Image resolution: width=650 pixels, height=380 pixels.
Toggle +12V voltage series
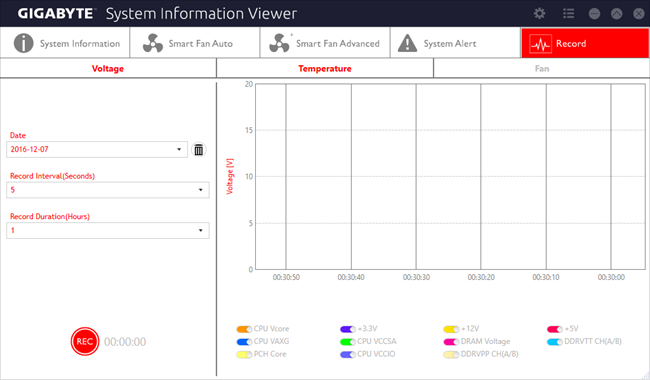pyautogui.click(x=451, y=329)
